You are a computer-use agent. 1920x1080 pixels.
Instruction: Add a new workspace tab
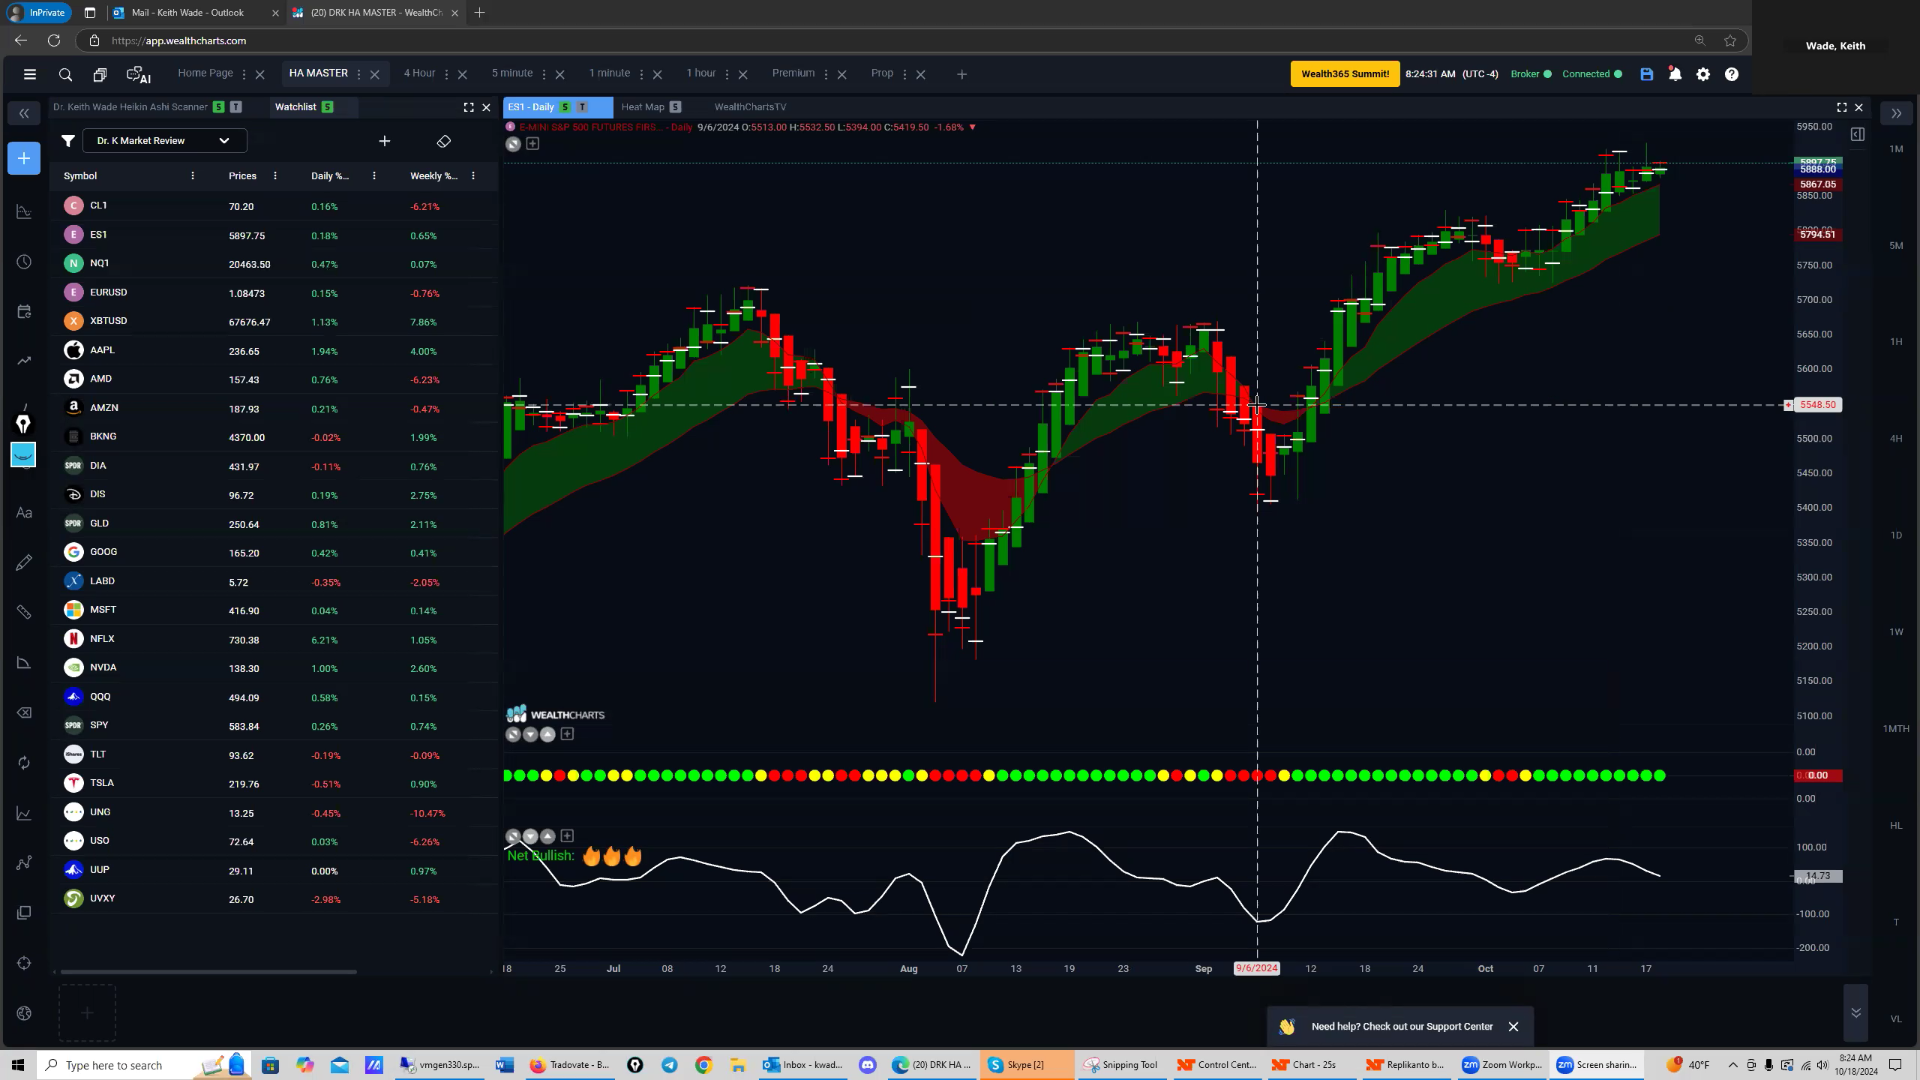[x=962, y=74]
